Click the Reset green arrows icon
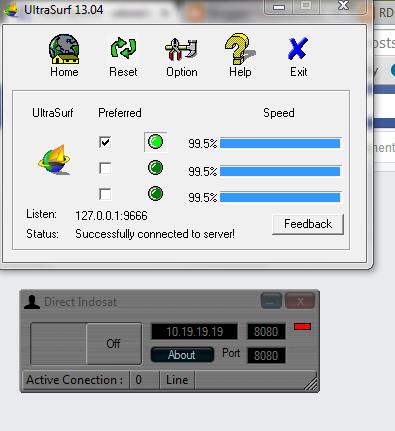 click(123, 49)
